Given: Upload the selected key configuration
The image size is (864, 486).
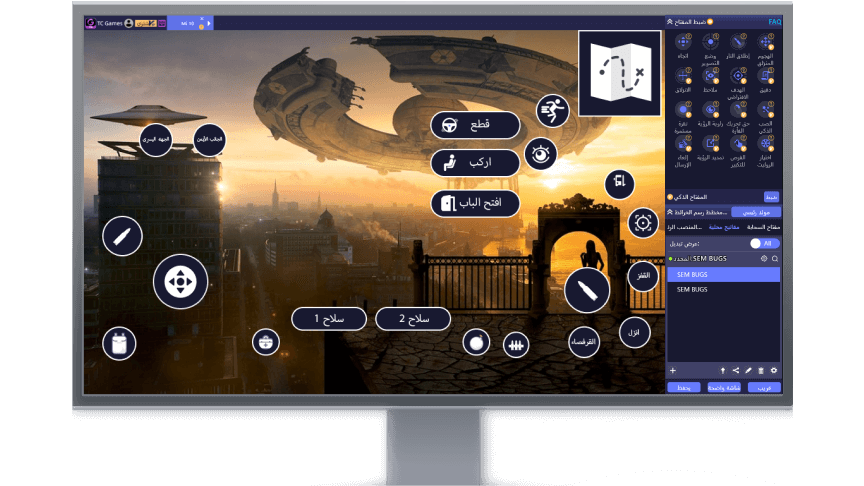Looking at the screenshot, I should click(x=722, y=370).
